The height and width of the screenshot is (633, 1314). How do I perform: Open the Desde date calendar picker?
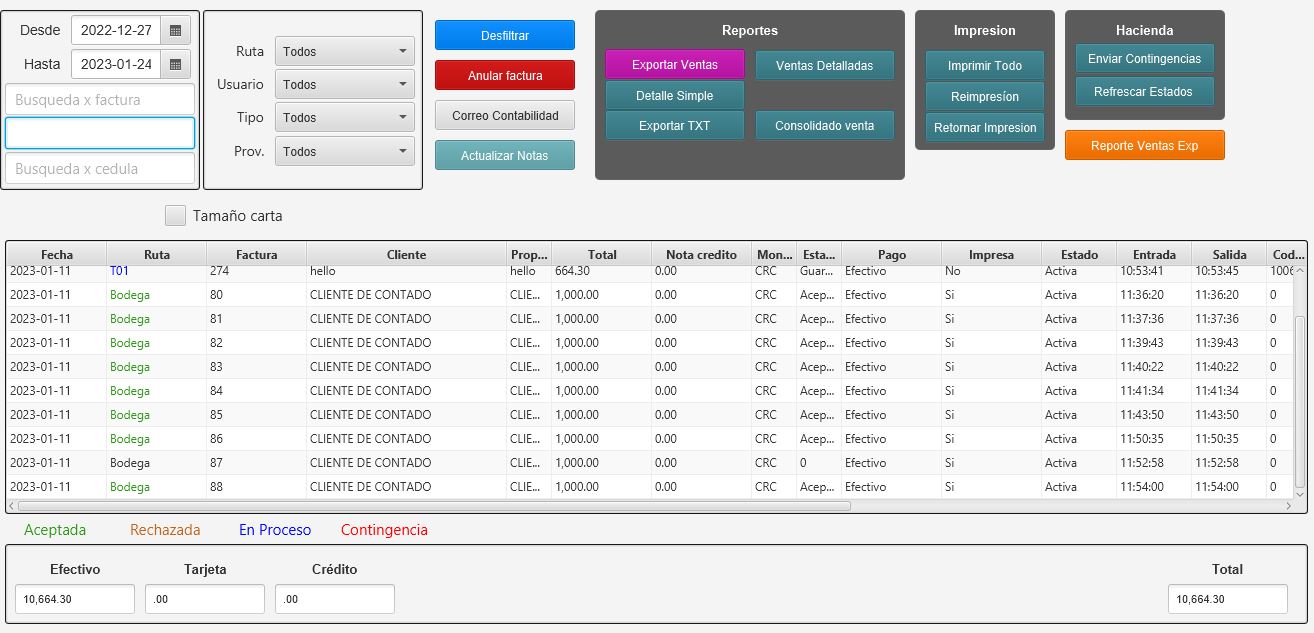pos(175,31)
